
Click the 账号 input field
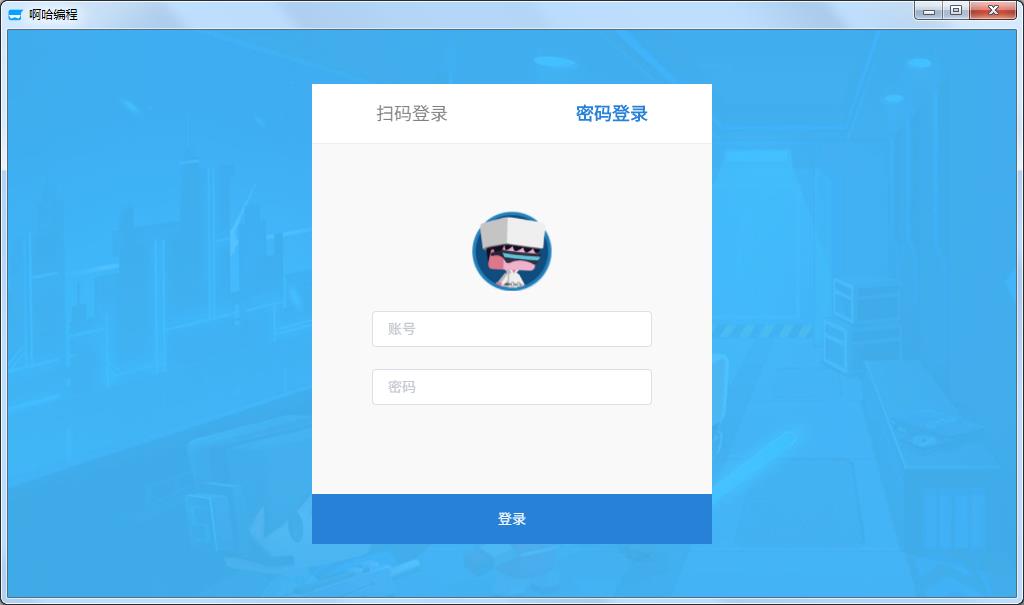tap(511, 329)
